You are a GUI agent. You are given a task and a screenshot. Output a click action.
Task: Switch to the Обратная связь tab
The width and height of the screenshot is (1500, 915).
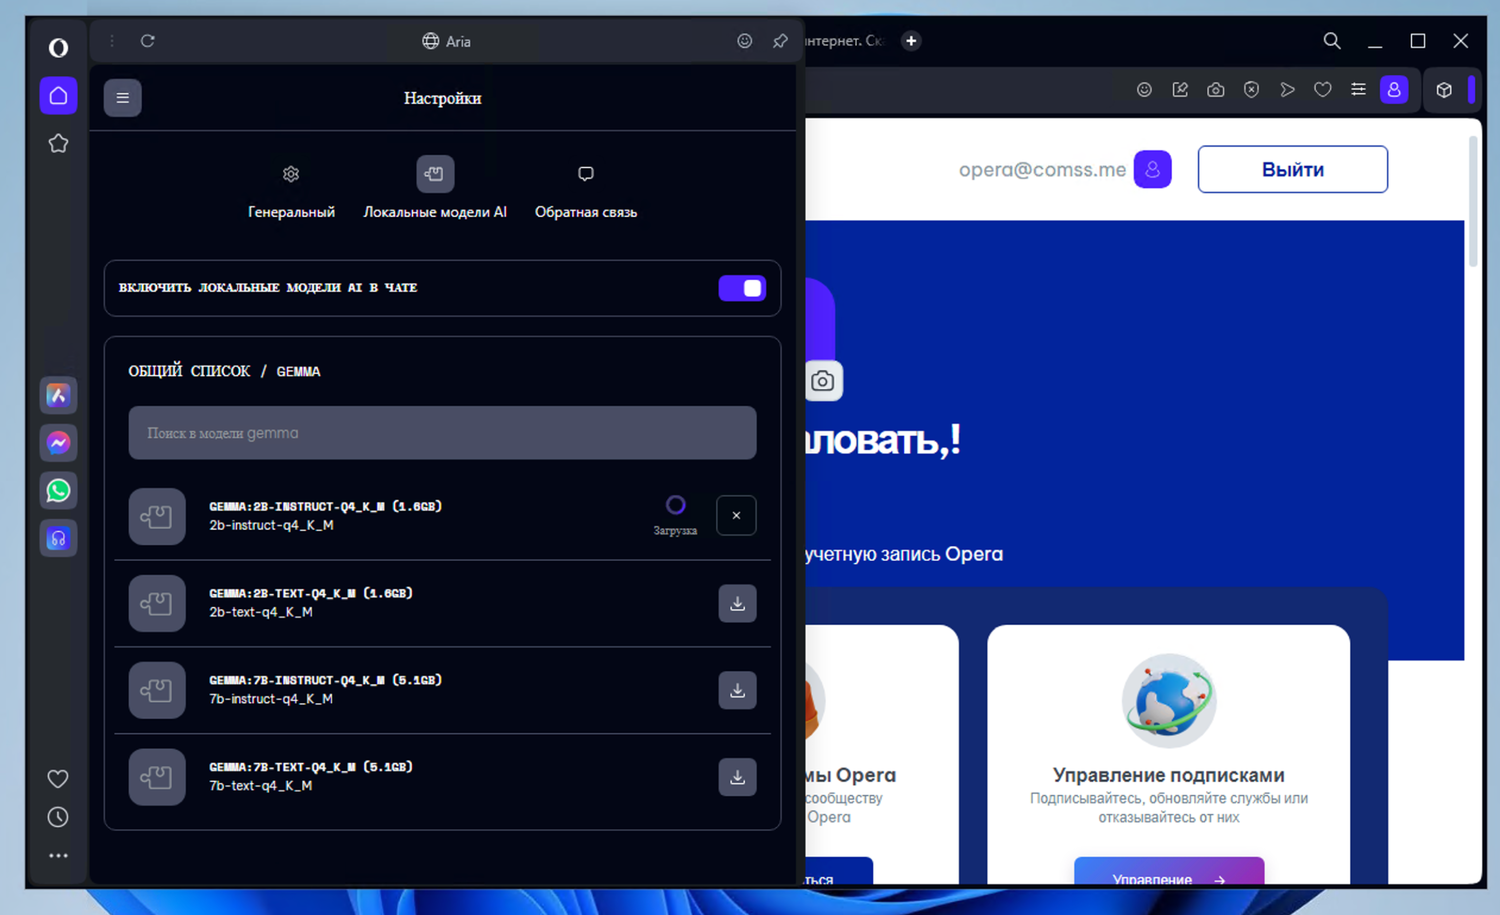coord(586,191)
